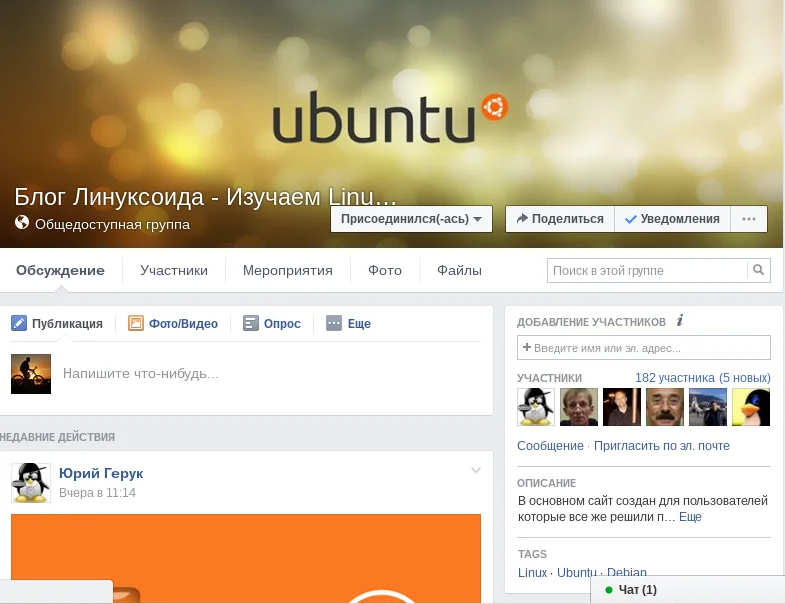The image size is (785, 604).
Task: Open the Фото tab
Action: coord(385,270)
